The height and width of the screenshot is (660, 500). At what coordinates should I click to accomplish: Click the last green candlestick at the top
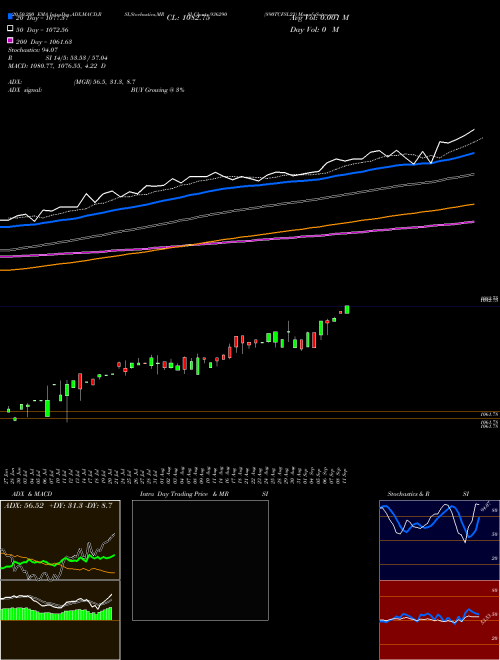347,309
